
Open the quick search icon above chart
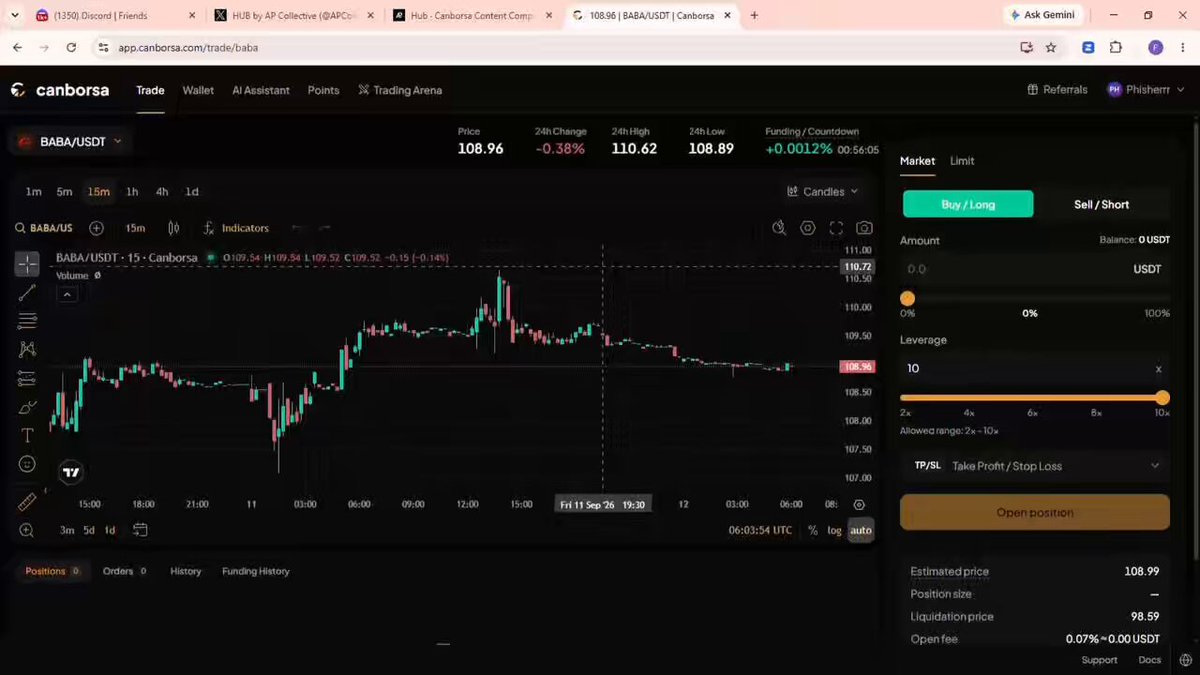pyautogui.click(x=779, y=228)
